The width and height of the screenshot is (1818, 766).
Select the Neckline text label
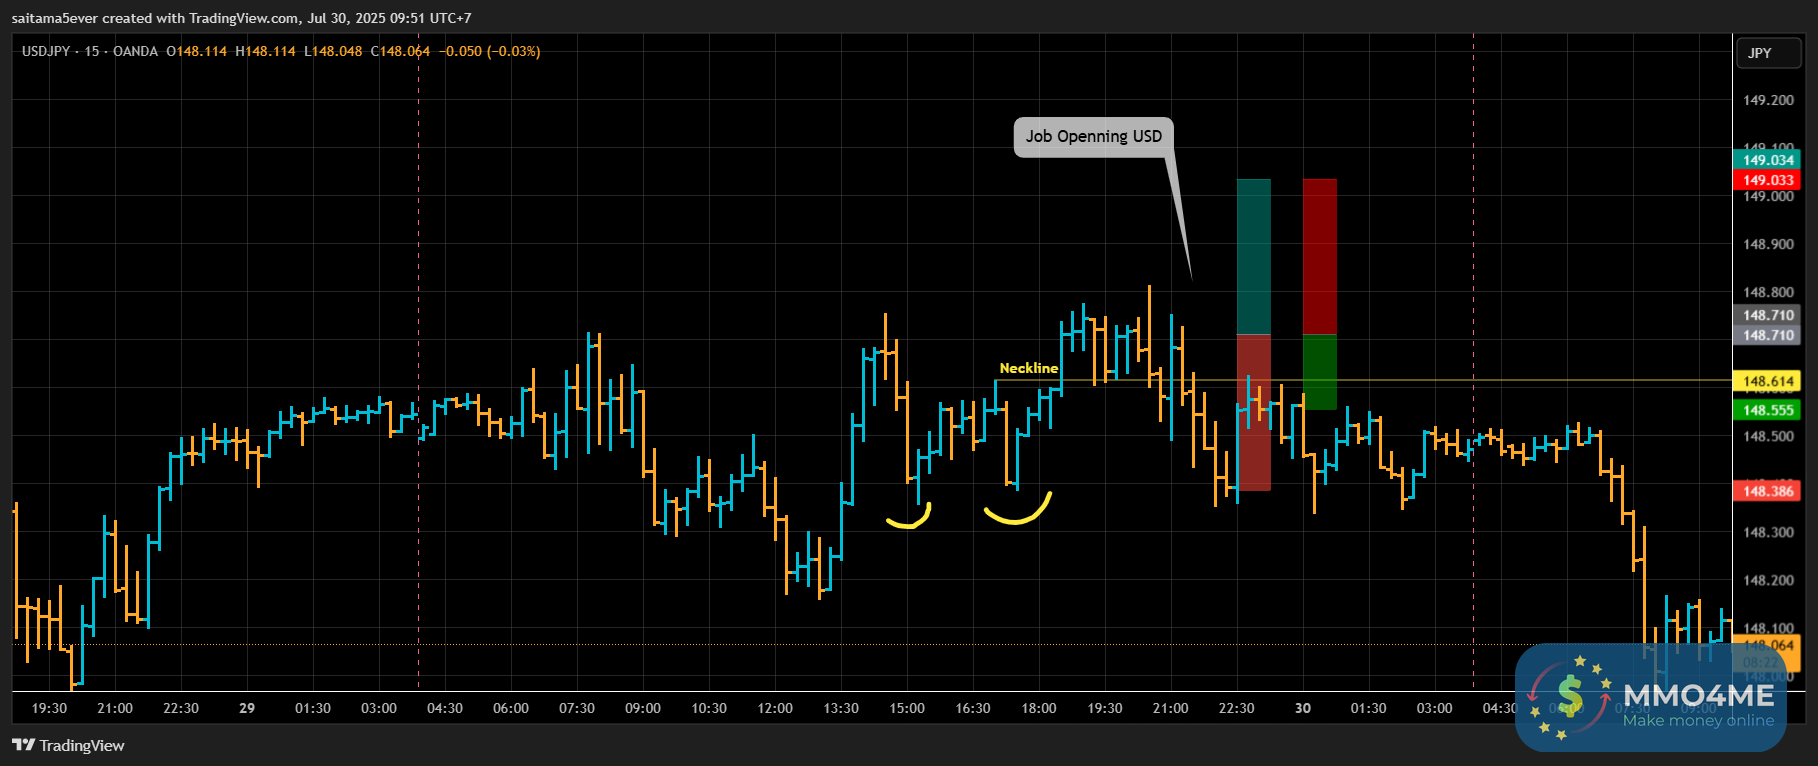tap(1028, 368)
